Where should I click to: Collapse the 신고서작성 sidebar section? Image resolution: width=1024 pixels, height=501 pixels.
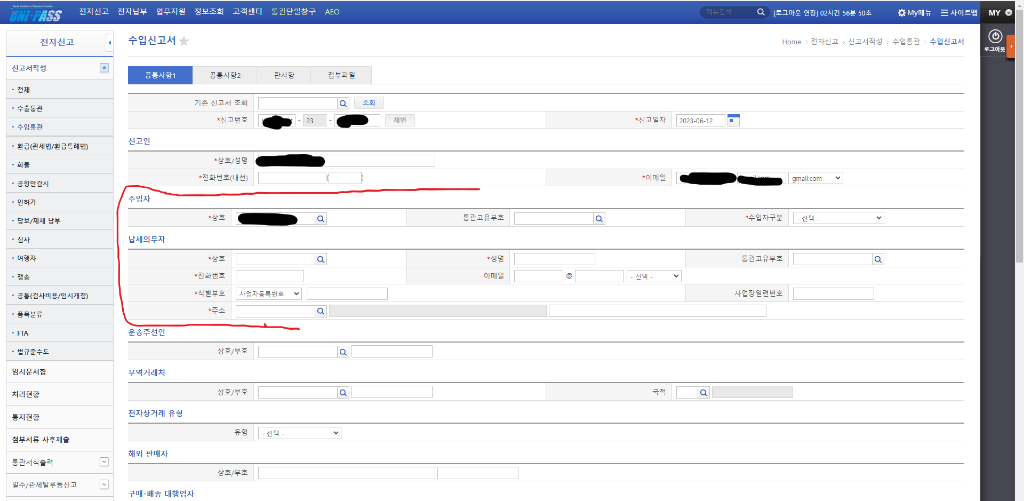(104, 68)
